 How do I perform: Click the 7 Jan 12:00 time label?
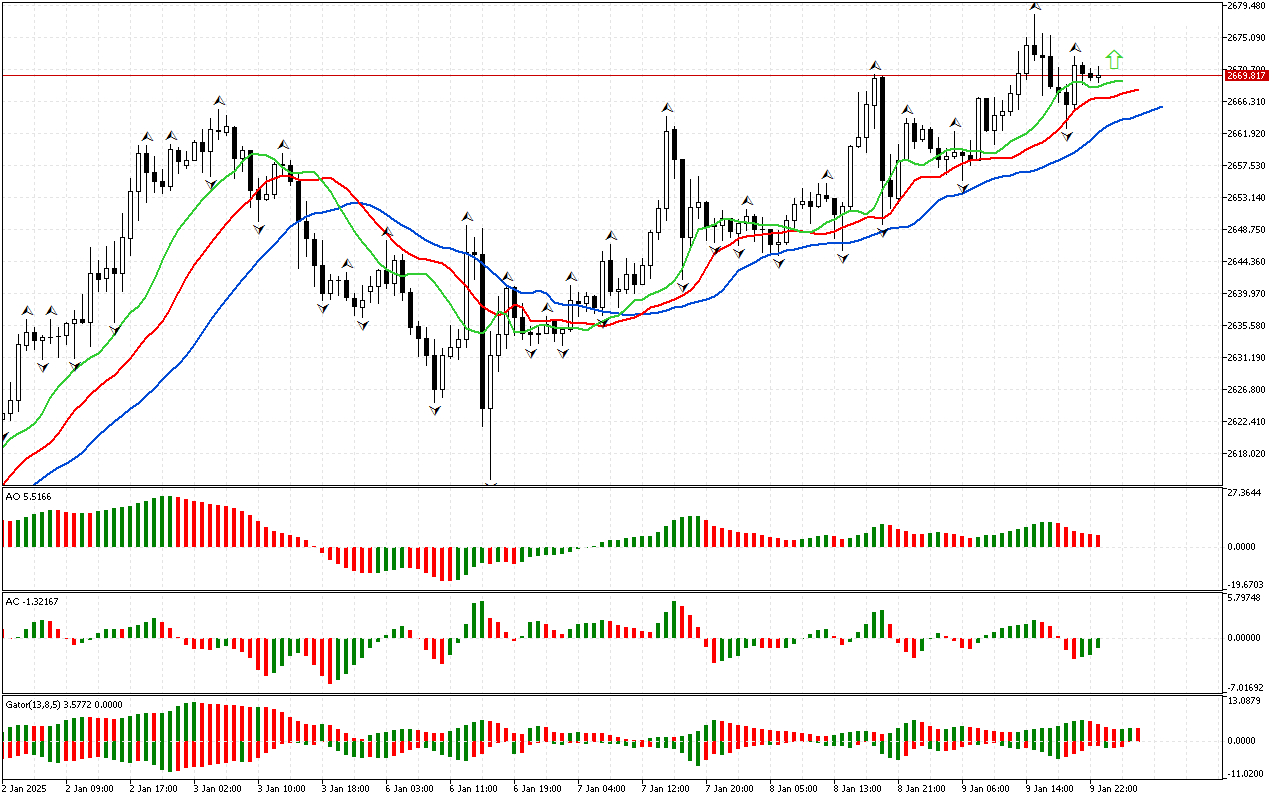[x=664, y=789]
